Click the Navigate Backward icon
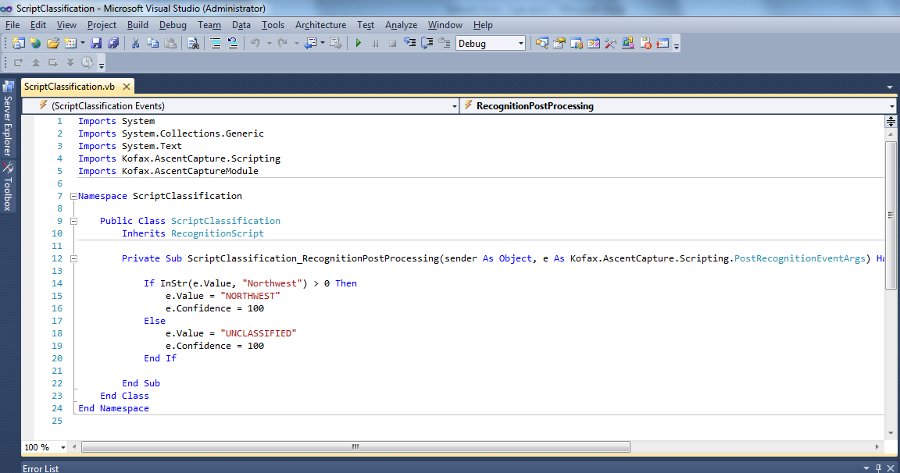 click(x=311, y=44)
